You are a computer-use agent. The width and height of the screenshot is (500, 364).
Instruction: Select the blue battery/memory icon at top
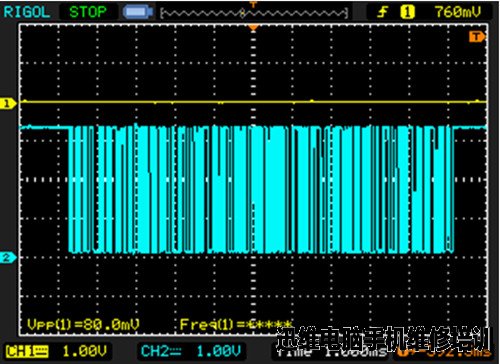pos(138,12)
